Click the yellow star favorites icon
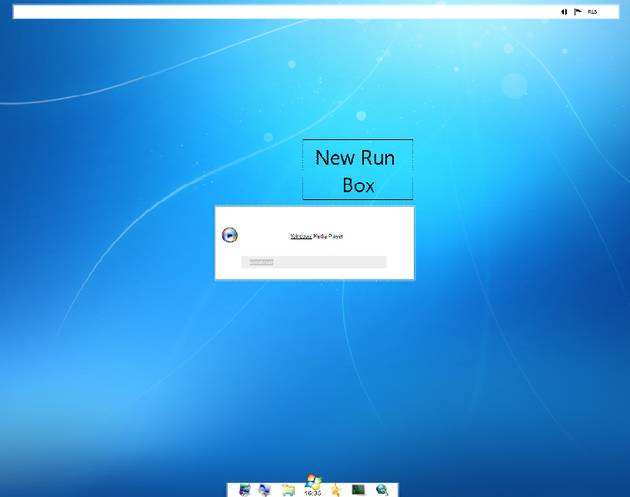This screenshot has height=497, width=630. pyautogui.click(x=336, y=489)
